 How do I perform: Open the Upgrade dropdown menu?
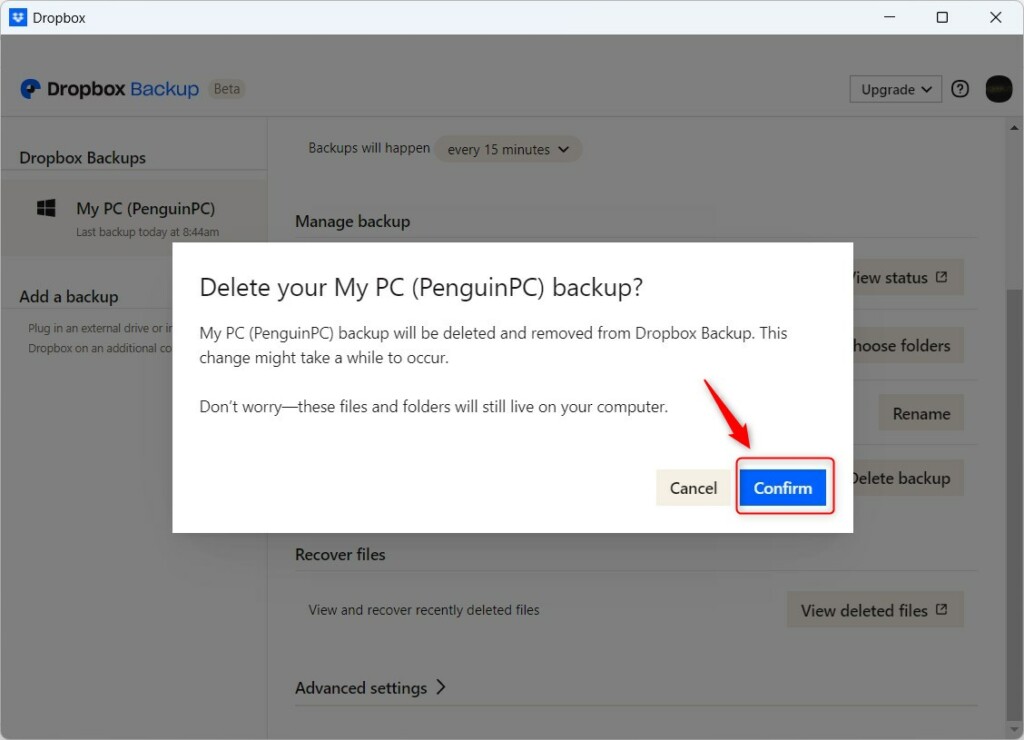tap(895, 89)
